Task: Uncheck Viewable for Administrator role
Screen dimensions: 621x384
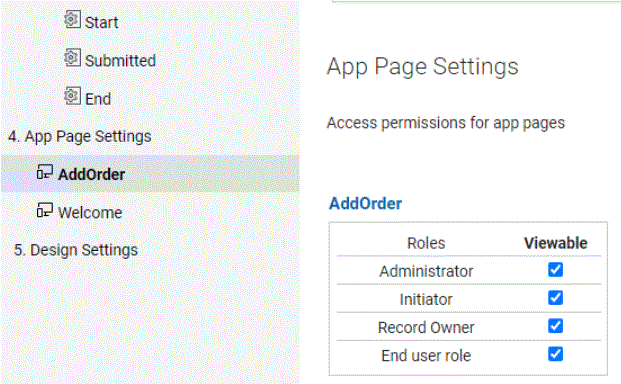Action: coord(555,270)
